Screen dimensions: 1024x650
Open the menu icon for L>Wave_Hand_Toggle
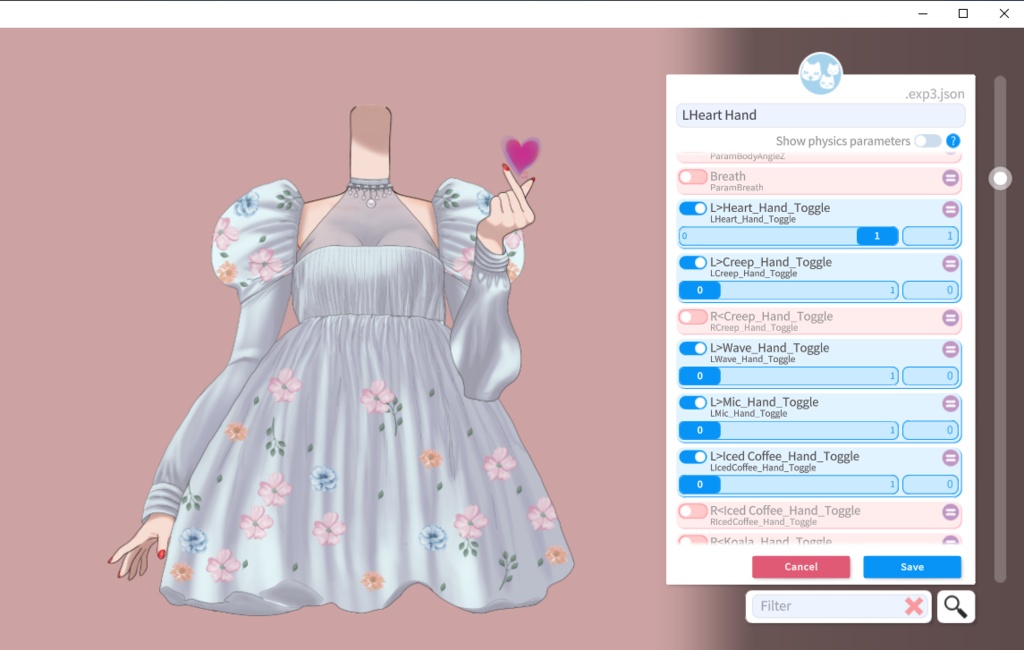pyautogui.click(x=950, y=349)
